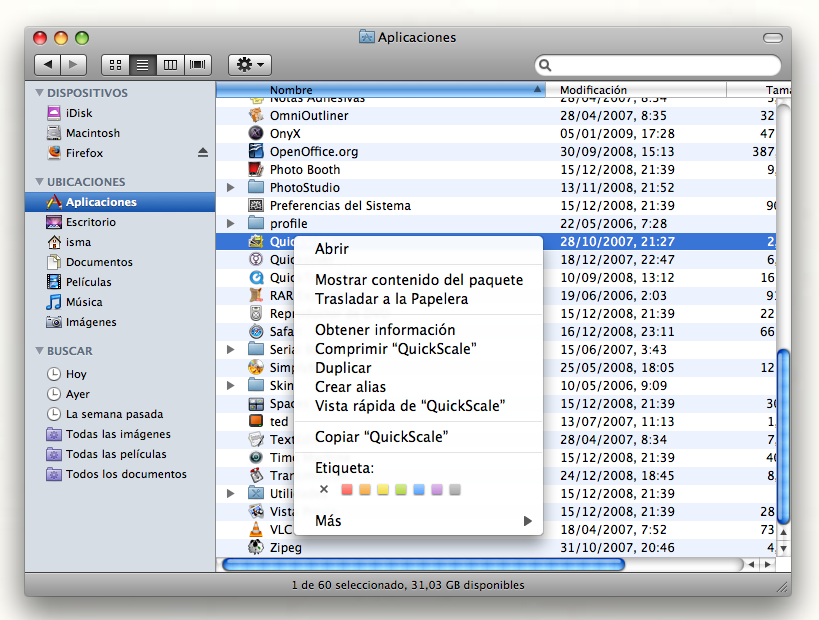Screen dimensions: 819x620
Task: Apply the purple label color
Action: (x=437, y=489)
